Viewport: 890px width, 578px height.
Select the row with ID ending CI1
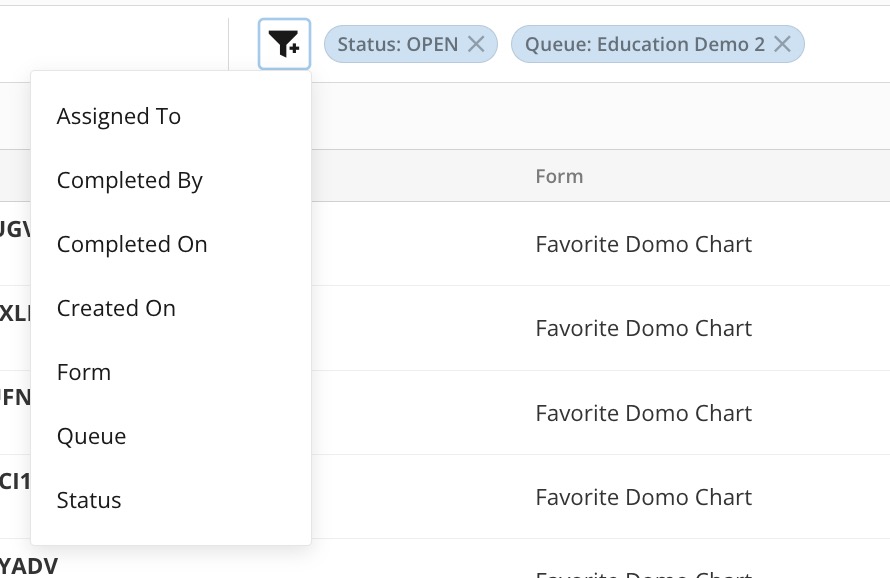click(15, 482)
